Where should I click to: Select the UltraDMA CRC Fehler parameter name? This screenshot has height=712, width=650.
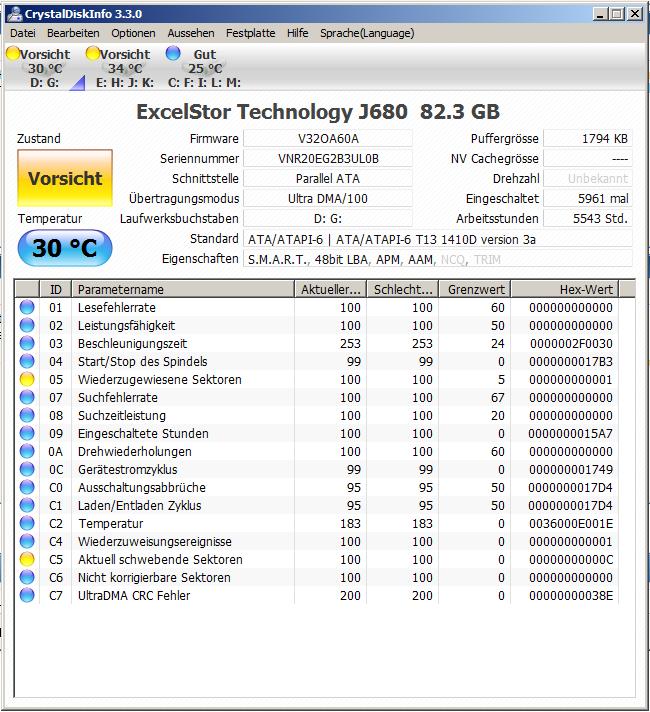tap(134, 595)
